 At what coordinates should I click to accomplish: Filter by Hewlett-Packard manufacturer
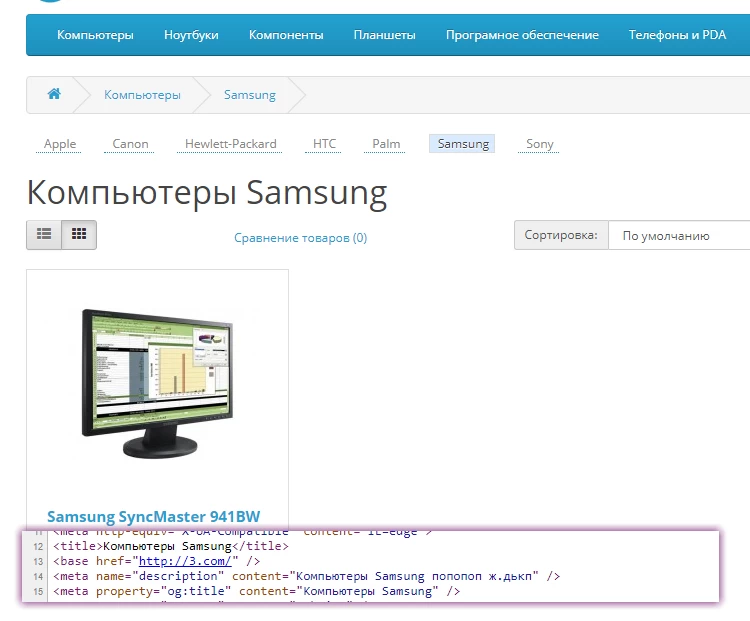[231, 144]
